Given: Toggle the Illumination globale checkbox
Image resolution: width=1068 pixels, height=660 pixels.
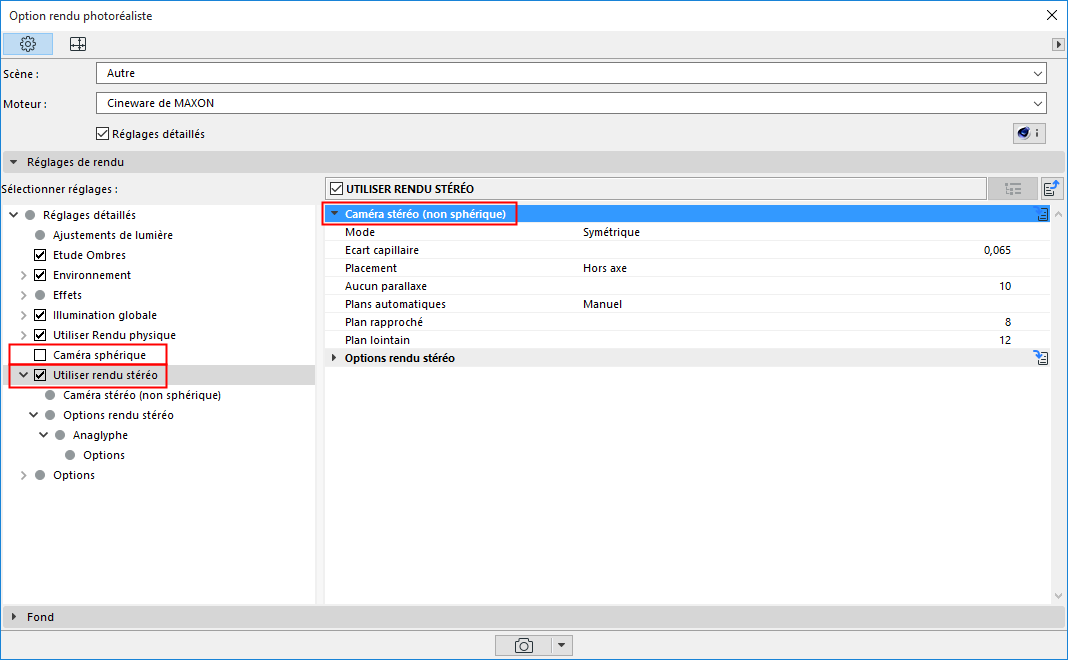Looking at the screenshot, I should click(x=40, y=315).
